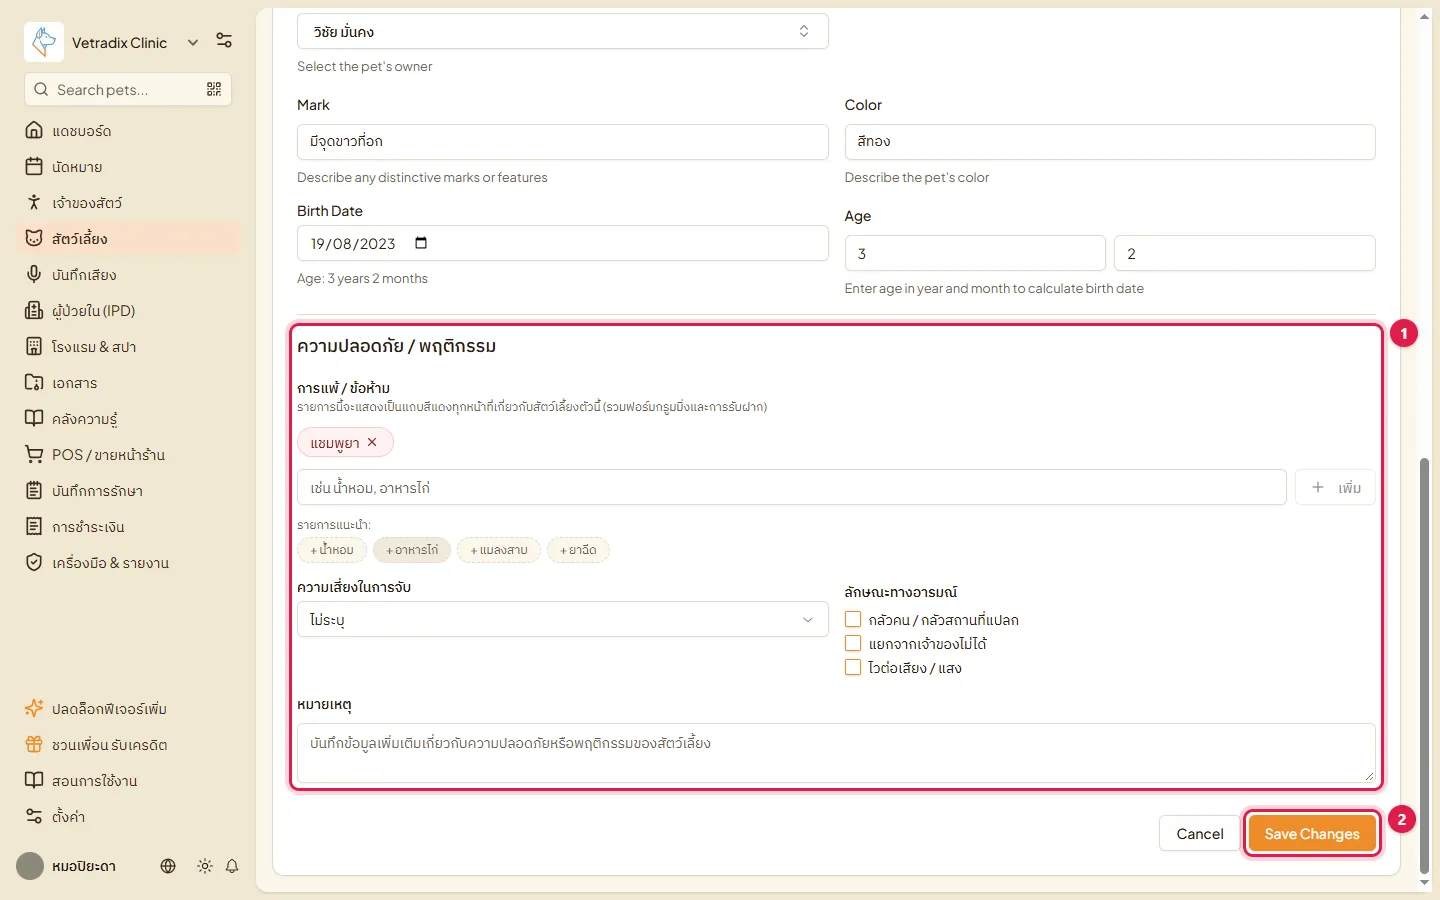The height and width of the screenshot is (900, 1440).
Task: Click the หมอปิยะดา user avatar
Action: coord(30,866)
